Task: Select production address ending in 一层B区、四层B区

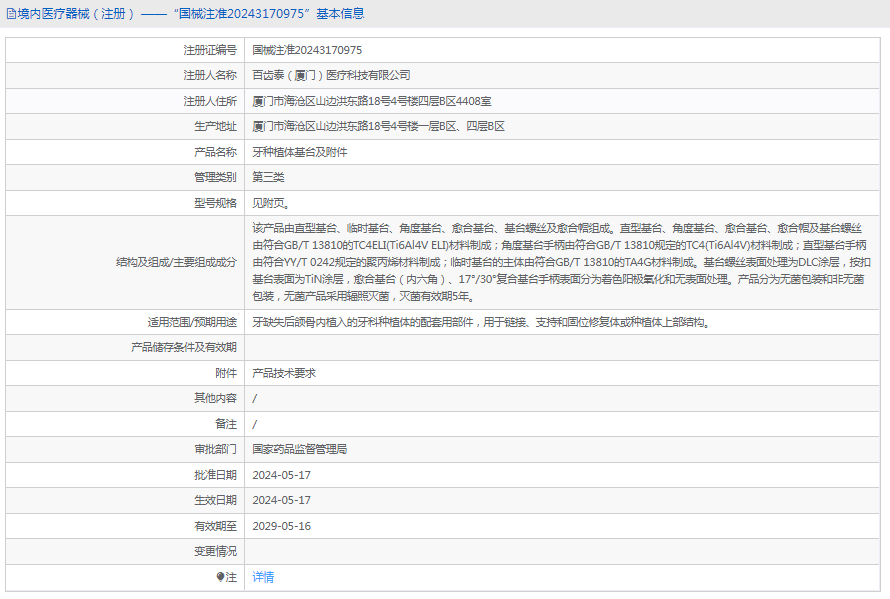Action: point(378,126)
